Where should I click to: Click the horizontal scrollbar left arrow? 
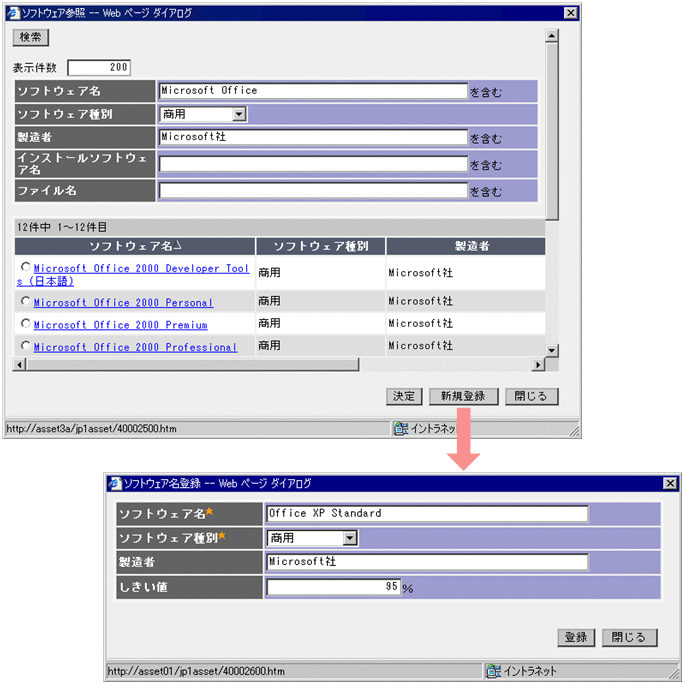click(19, 364)
